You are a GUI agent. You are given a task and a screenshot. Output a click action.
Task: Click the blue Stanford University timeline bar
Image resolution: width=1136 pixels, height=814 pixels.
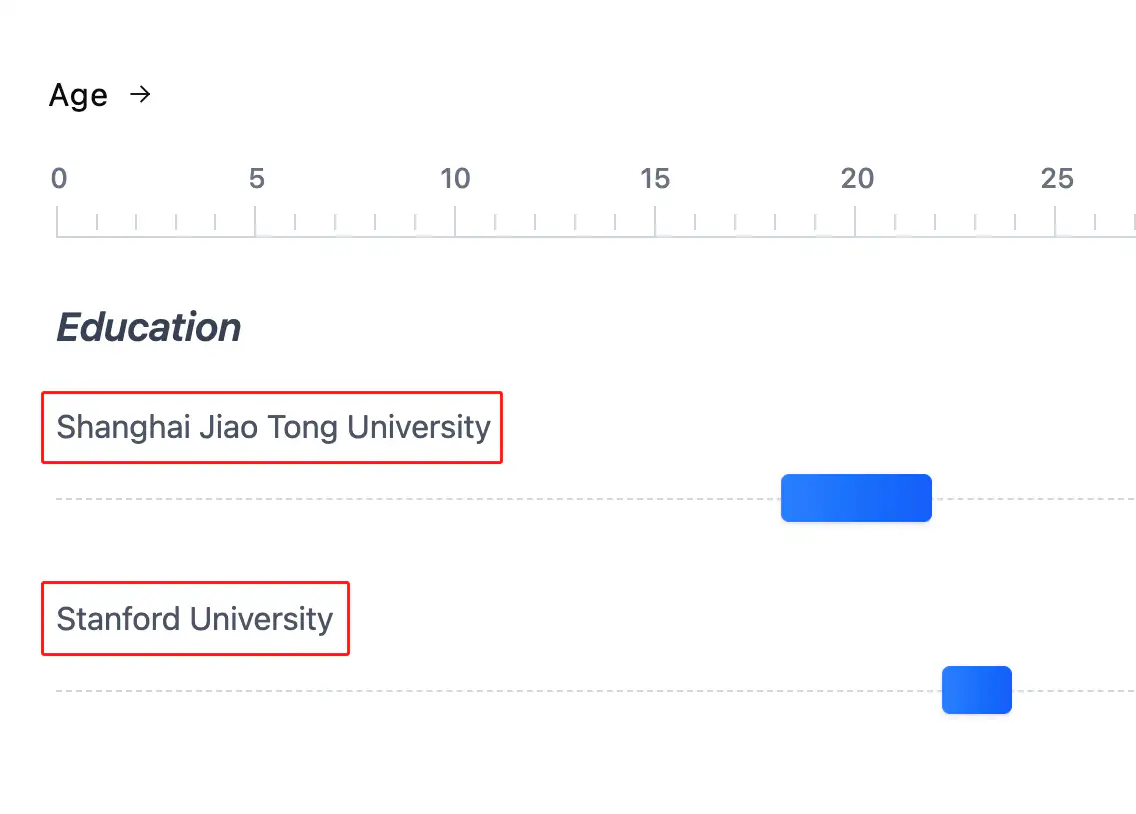click(977, 690)
